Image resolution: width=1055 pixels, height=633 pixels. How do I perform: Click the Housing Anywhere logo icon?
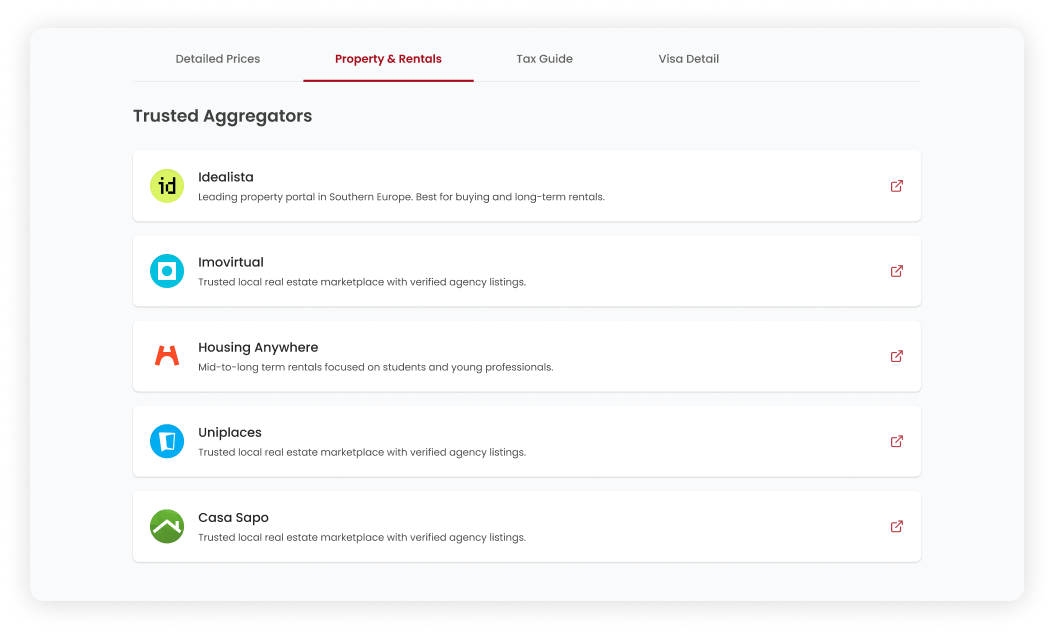coord(167,355)
